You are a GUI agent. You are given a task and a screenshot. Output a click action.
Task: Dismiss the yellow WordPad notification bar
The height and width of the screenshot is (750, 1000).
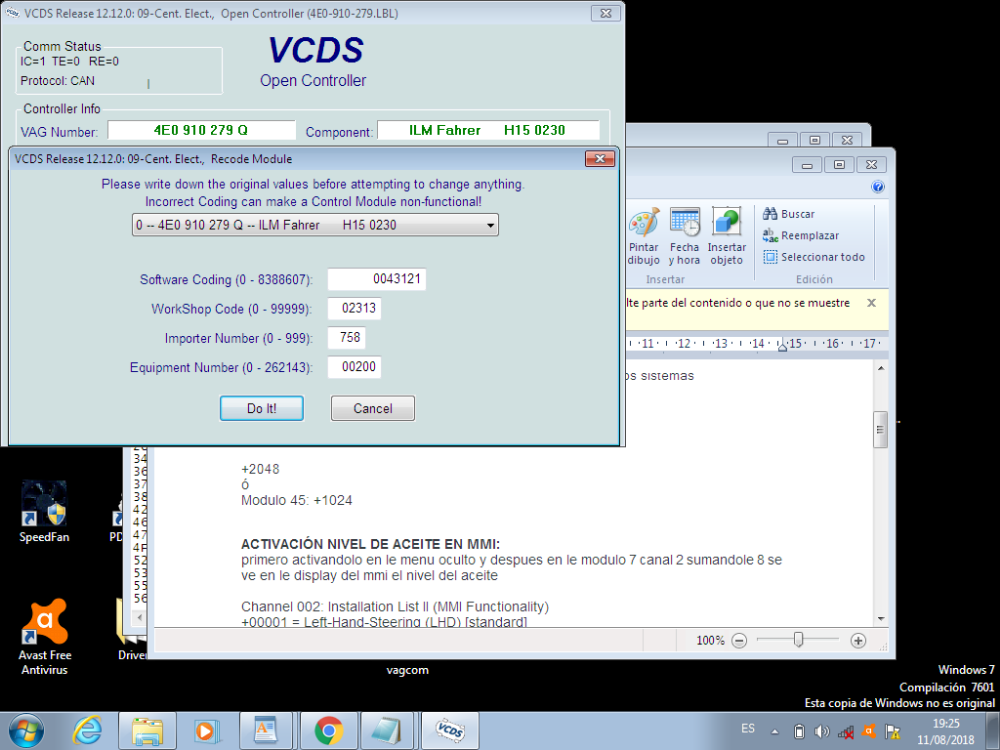pyautogui.click(x=871, y=303)
